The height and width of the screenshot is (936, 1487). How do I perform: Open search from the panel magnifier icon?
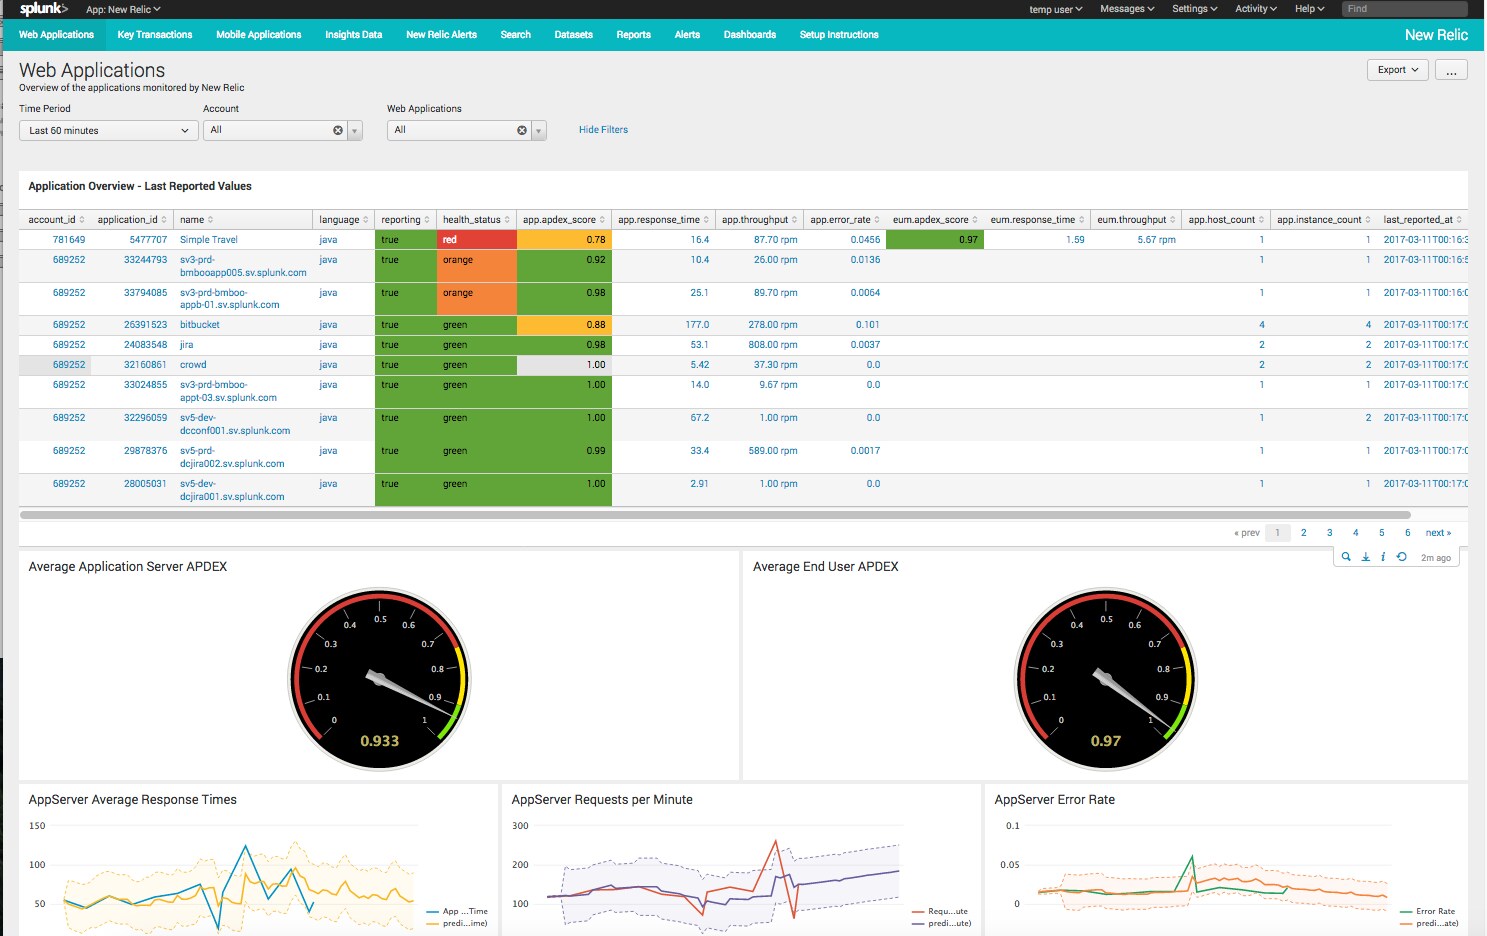pyautogui.click(x=1346, y=557)
